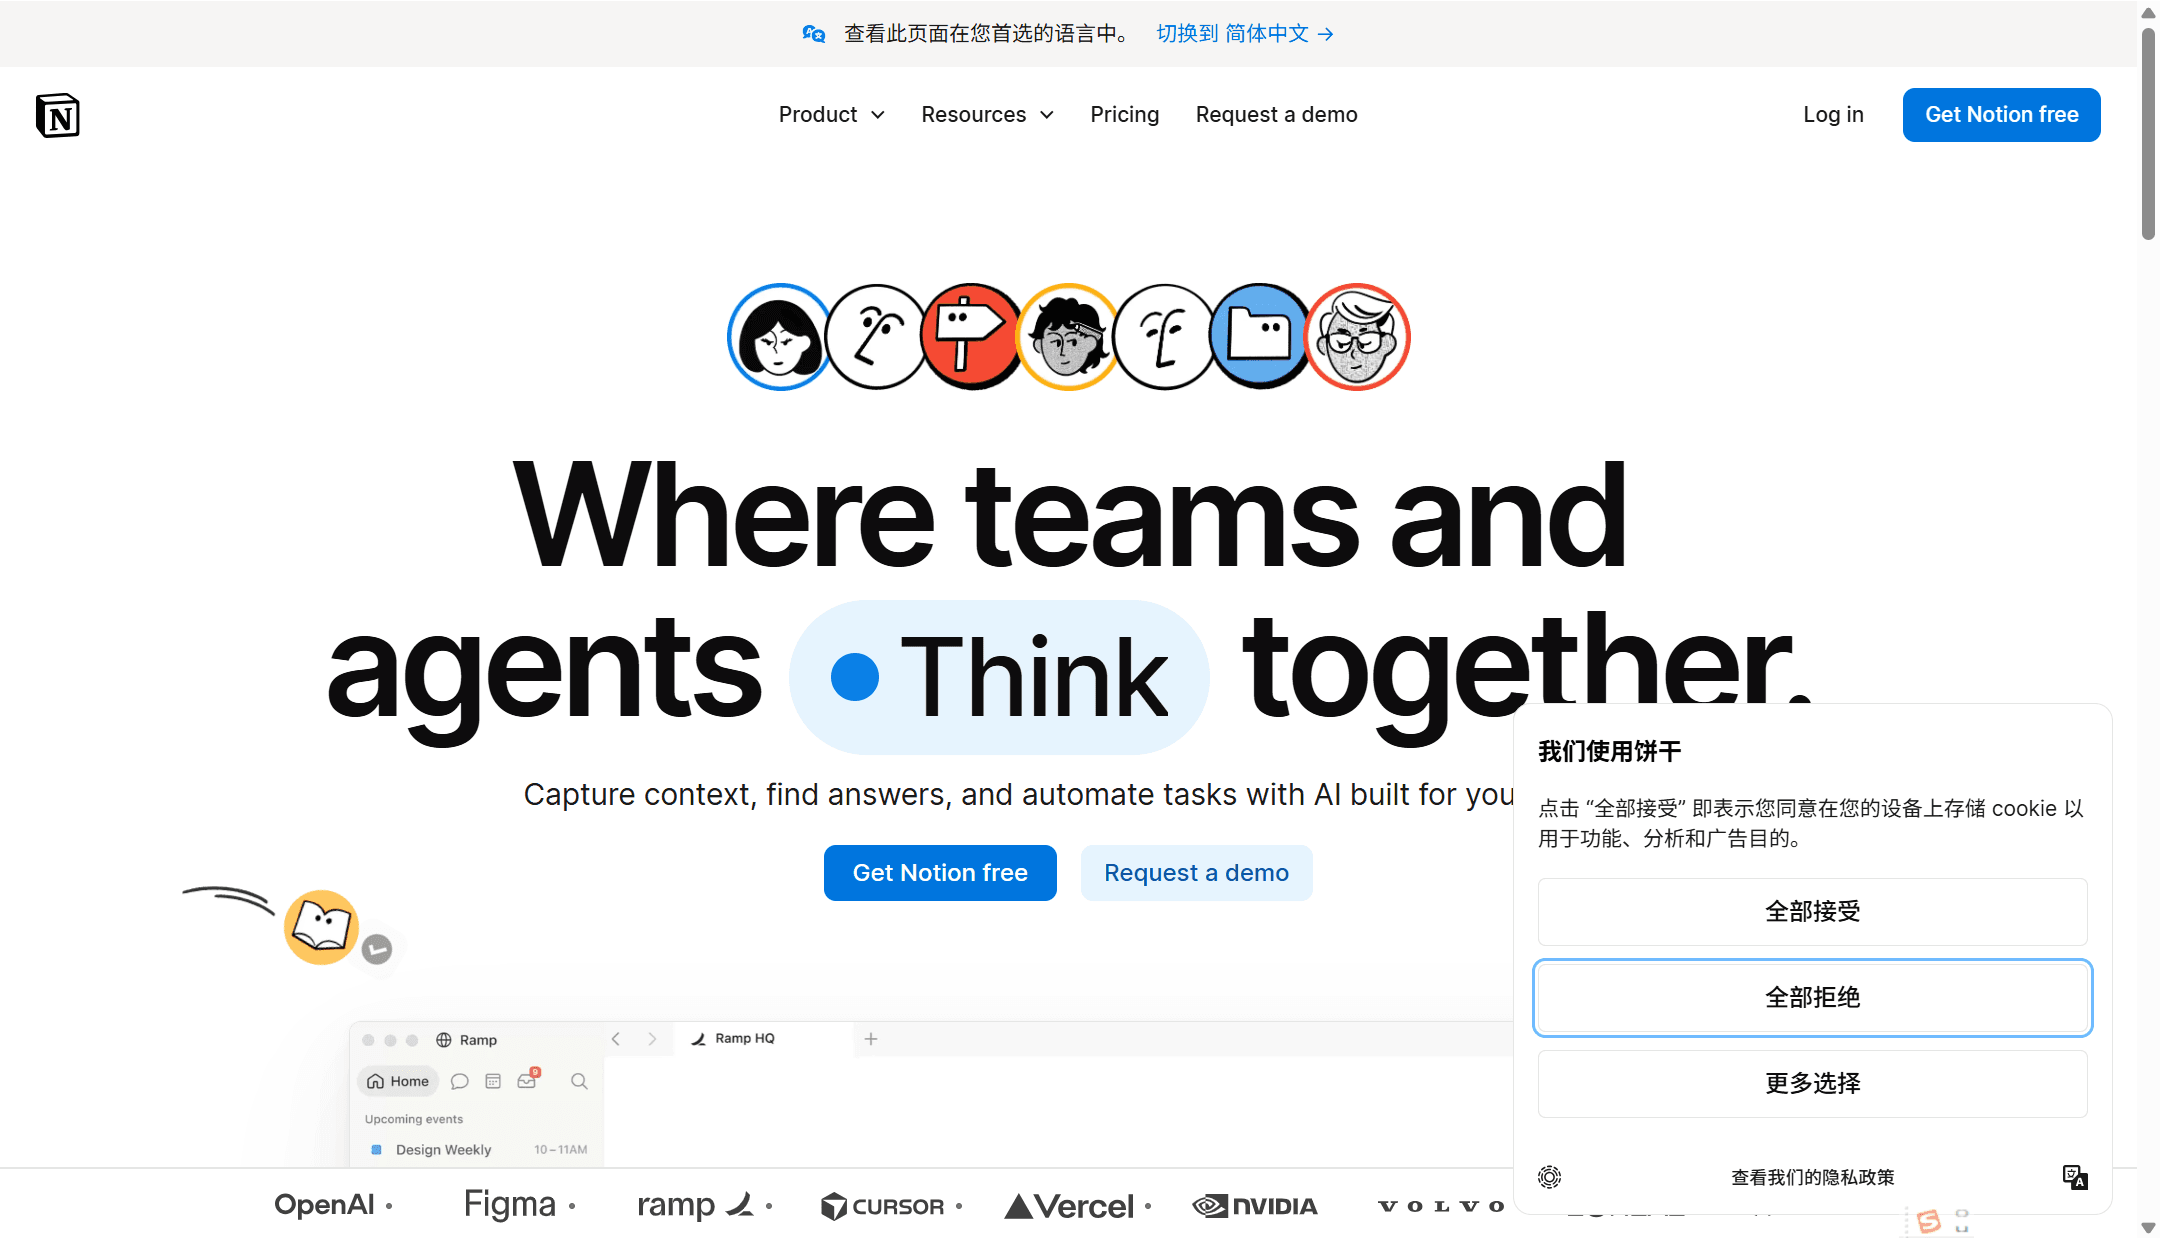Screen dimensions: 2160x1238
Task: Open cookie settings icon in the cookie dialog
Action: point(1550,1177)
